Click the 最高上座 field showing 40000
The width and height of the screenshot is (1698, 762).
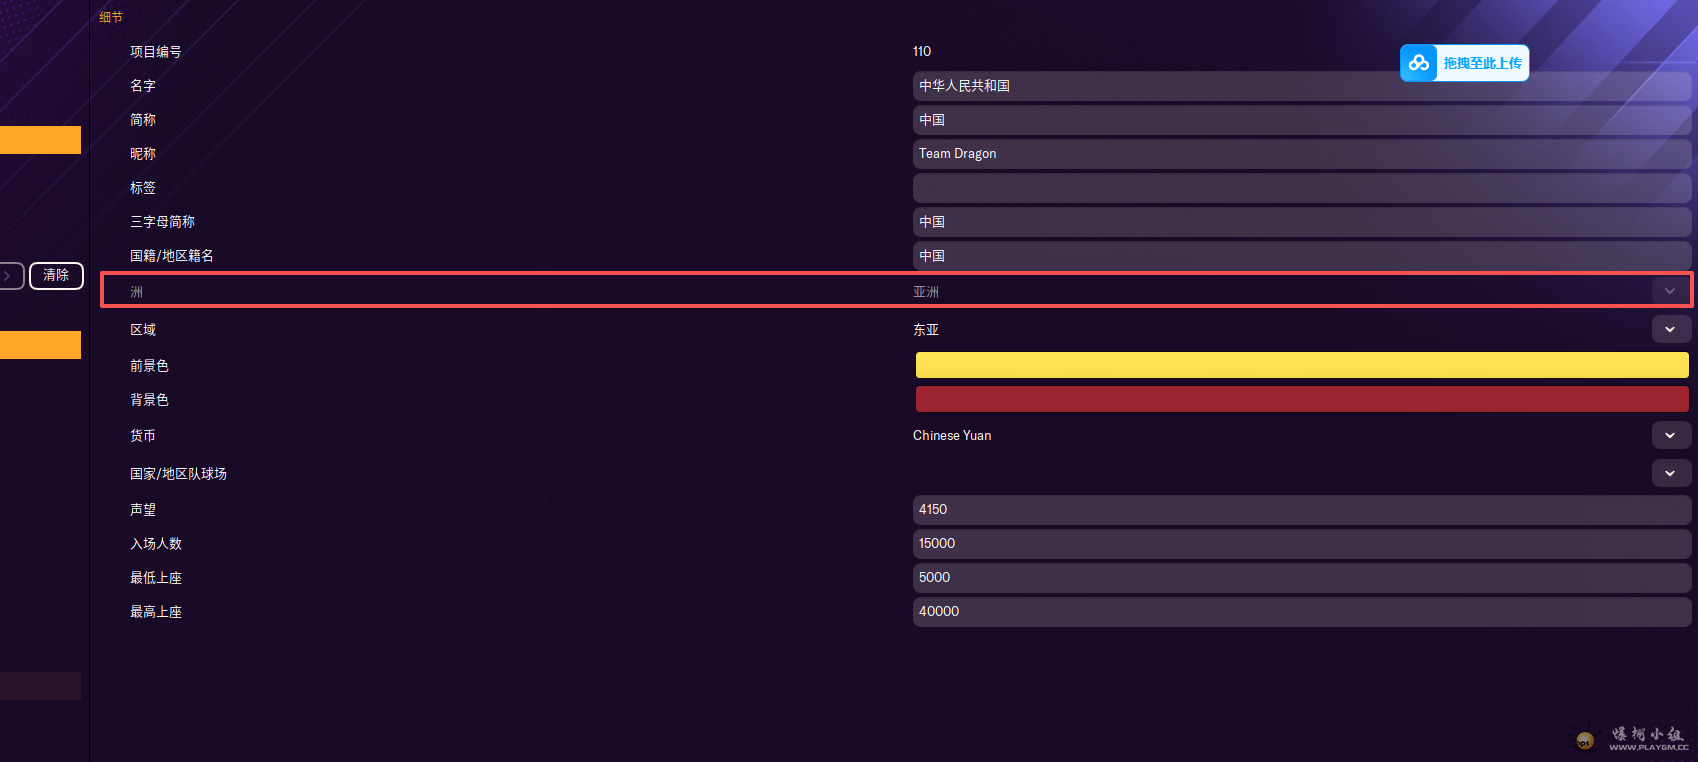1300,612
